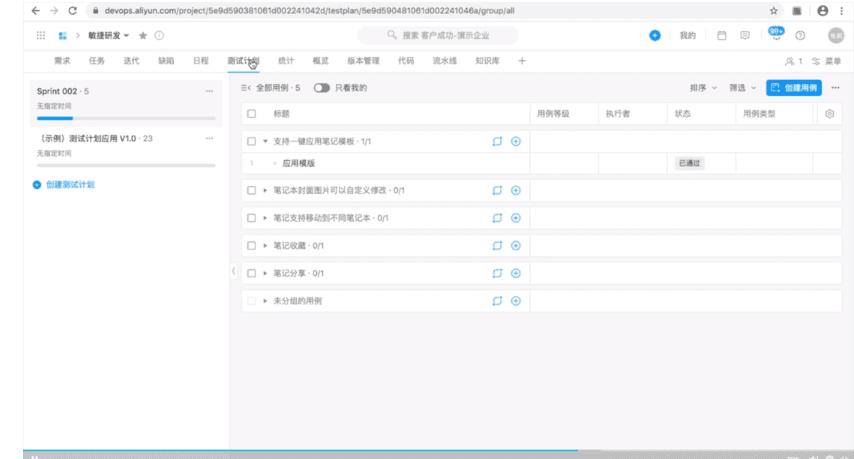854x459 pixels.
Task: Collapse the left sidebar with the divider handle
Action: click(234, 271)
